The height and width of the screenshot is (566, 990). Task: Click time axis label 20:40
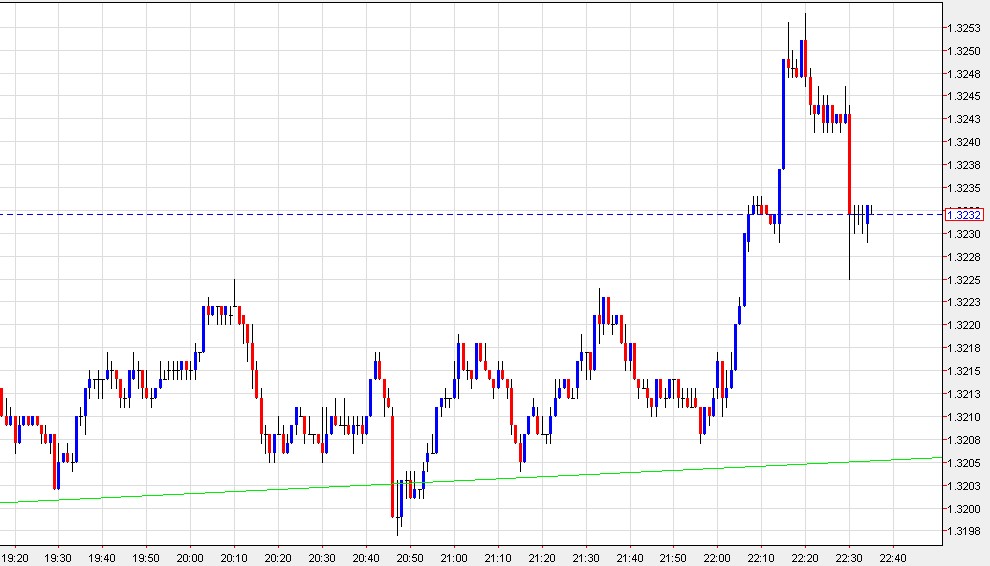pos(366,558)
